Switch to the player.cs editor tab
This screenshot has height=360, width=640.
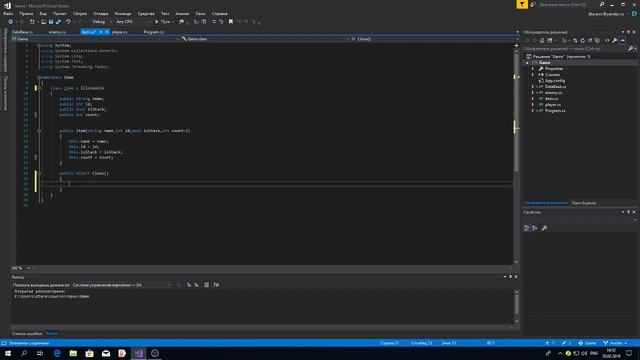point(120,32)
